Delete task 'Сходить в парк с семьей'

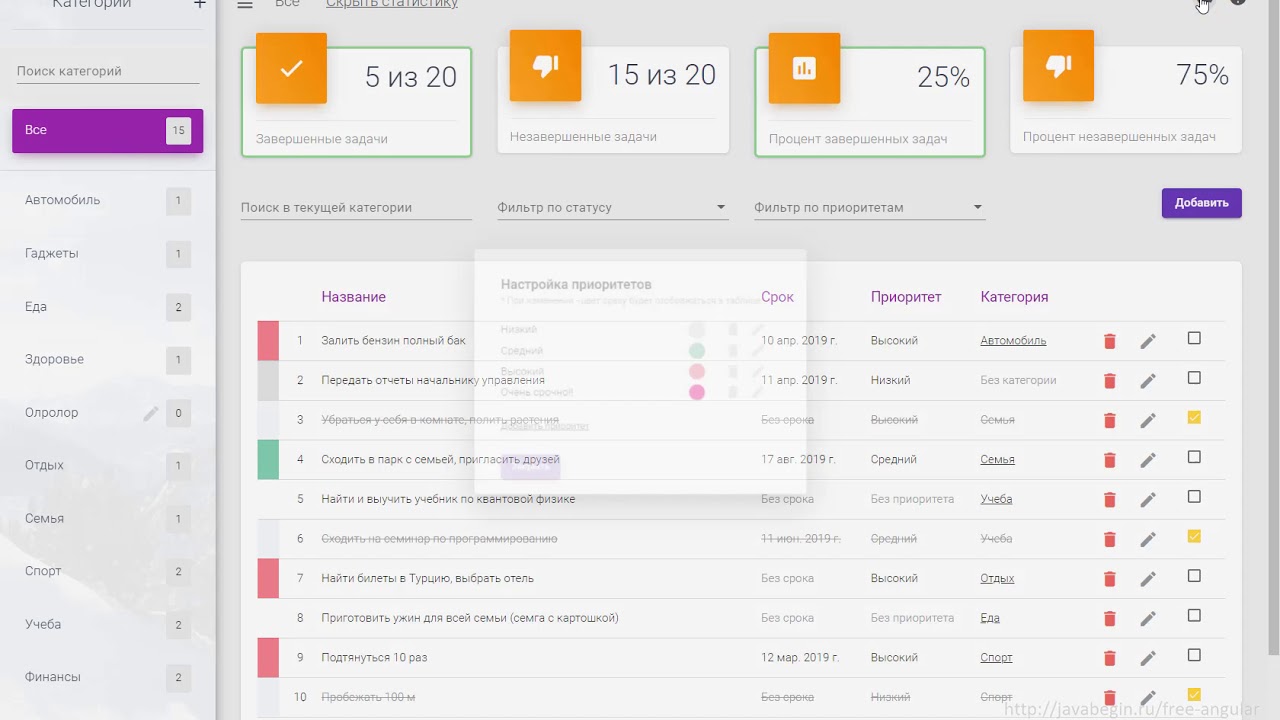click(x=1109, y=460)
